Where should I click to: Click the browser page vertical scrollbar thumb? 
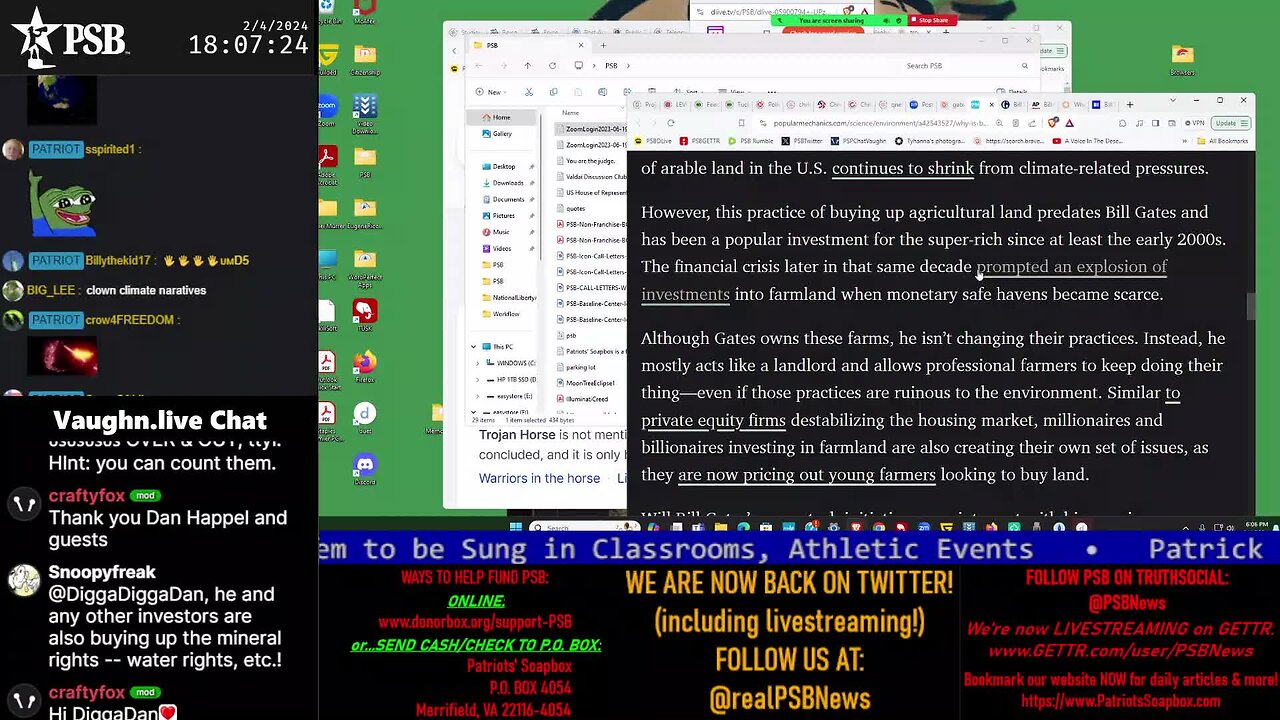tap(1250, 306)
